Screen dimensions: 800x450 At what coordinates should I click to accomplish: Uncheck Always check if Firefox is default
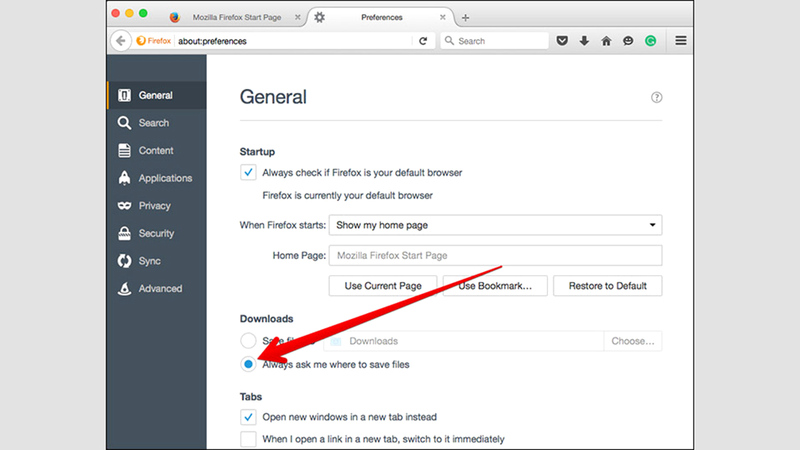pos(248,173)
